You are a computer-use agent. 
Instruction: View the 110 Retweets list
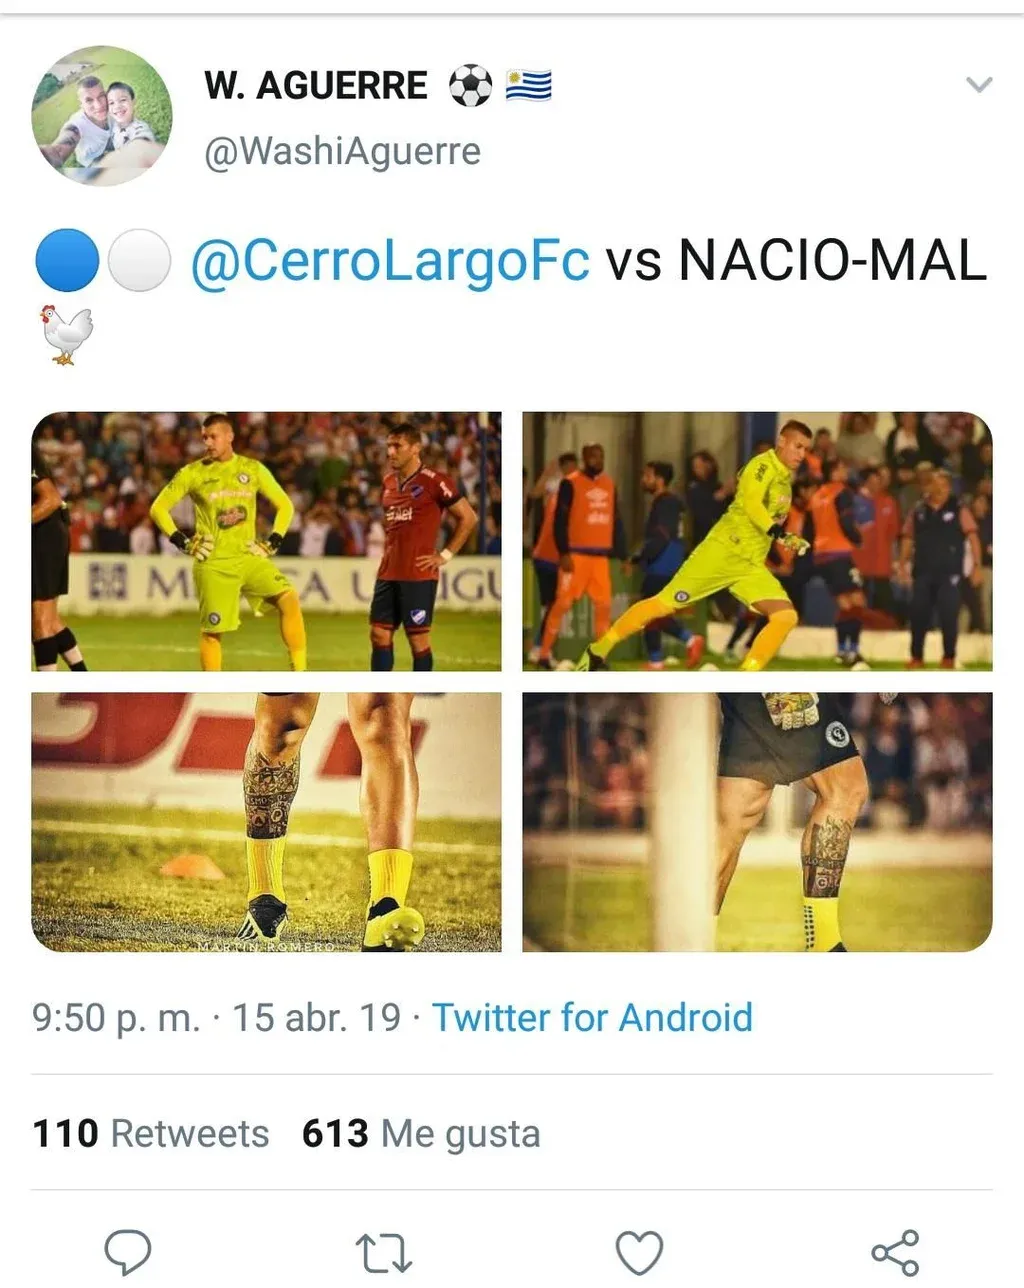coord(151,1134)
